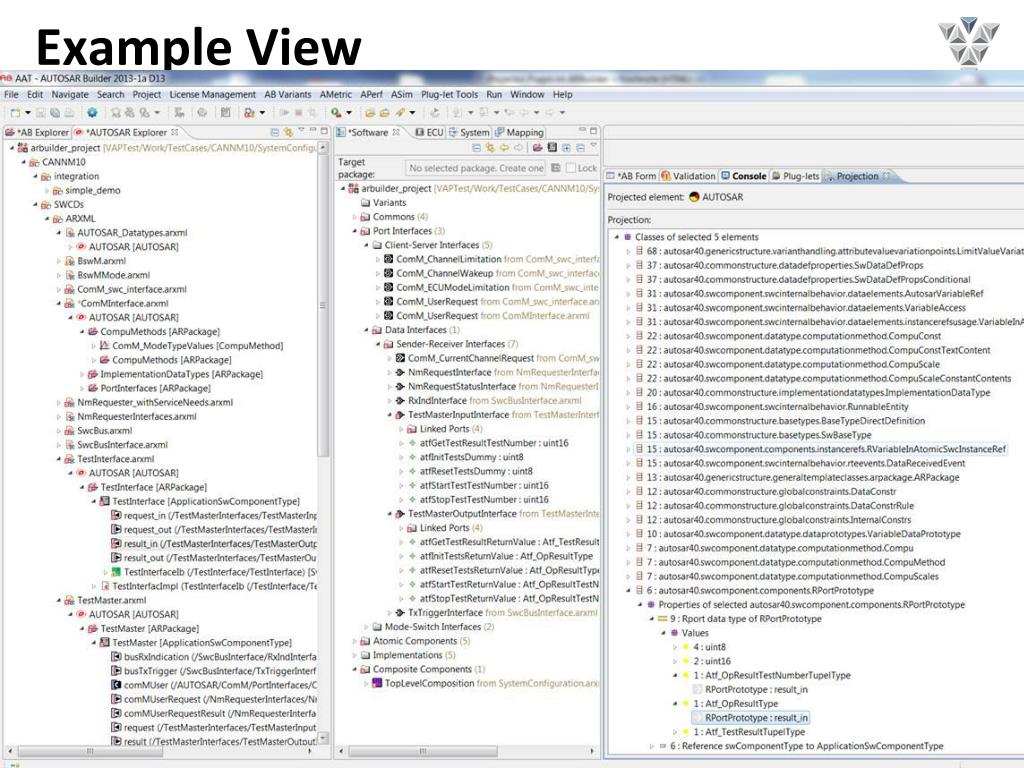The image size is (1024, 768).
Task: Switch to the ECU tab
Action: 430,132
